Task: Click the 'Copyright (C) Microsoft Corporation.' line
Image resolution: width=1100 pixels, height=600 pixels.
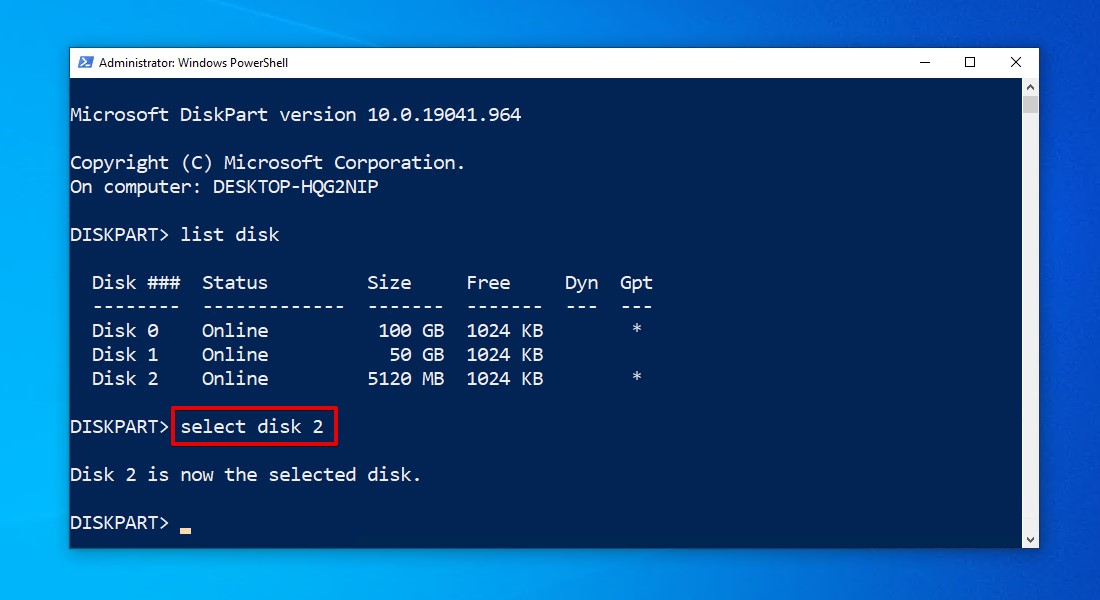Action: tap(267, 163)
